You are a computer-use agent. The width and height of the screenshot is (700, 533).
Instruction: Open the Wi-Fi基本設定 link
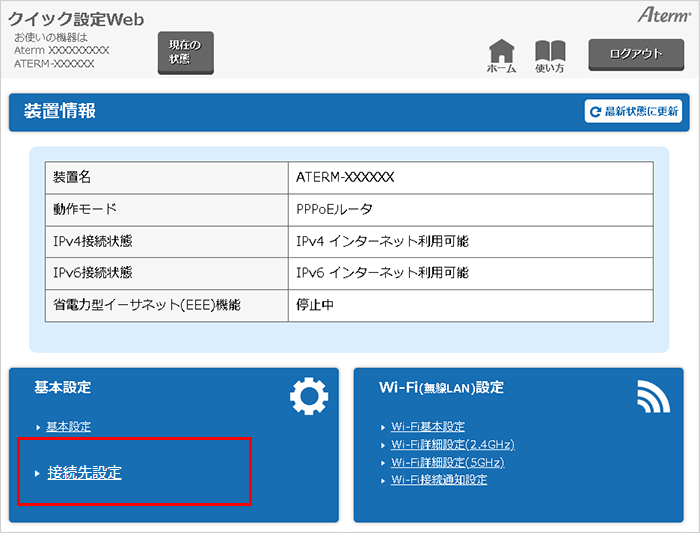pos(428,427)
